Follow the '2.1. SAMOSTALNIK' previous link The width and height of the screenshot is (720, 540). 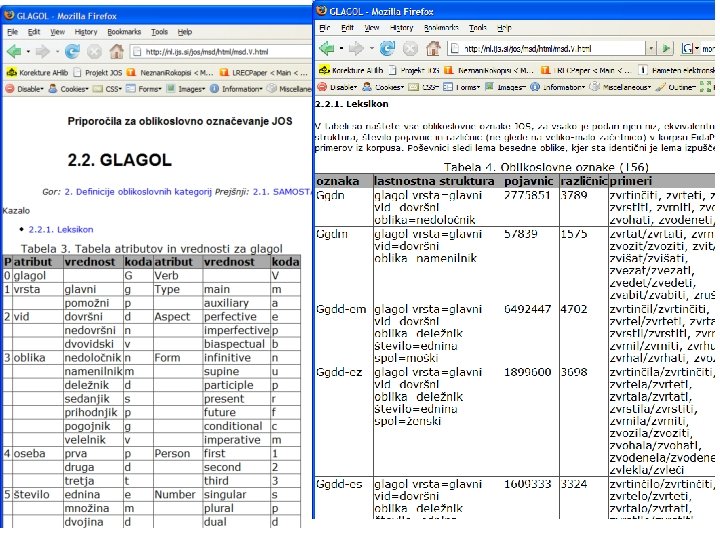[282, 191]
